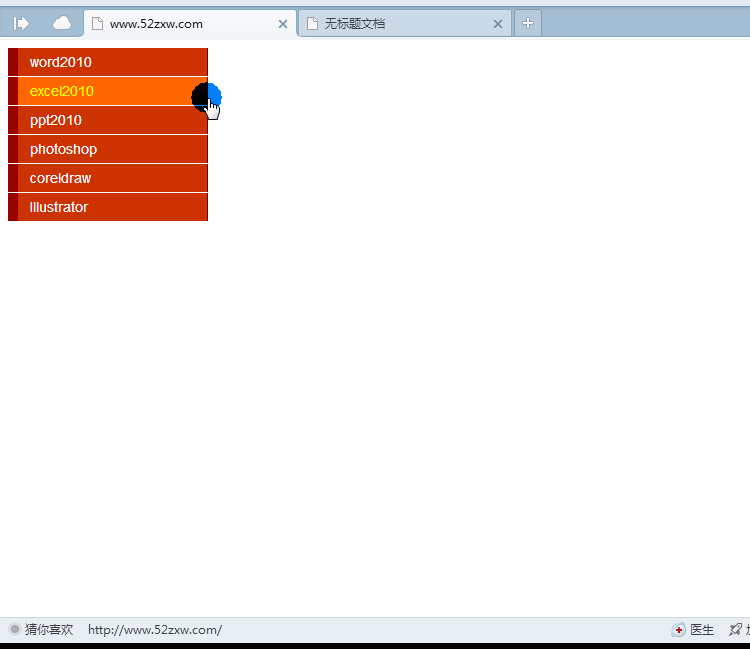Viewport: 750px width, 649px height.
Task: Open the word2010 menu link
Action: click(x=108, y=62)
